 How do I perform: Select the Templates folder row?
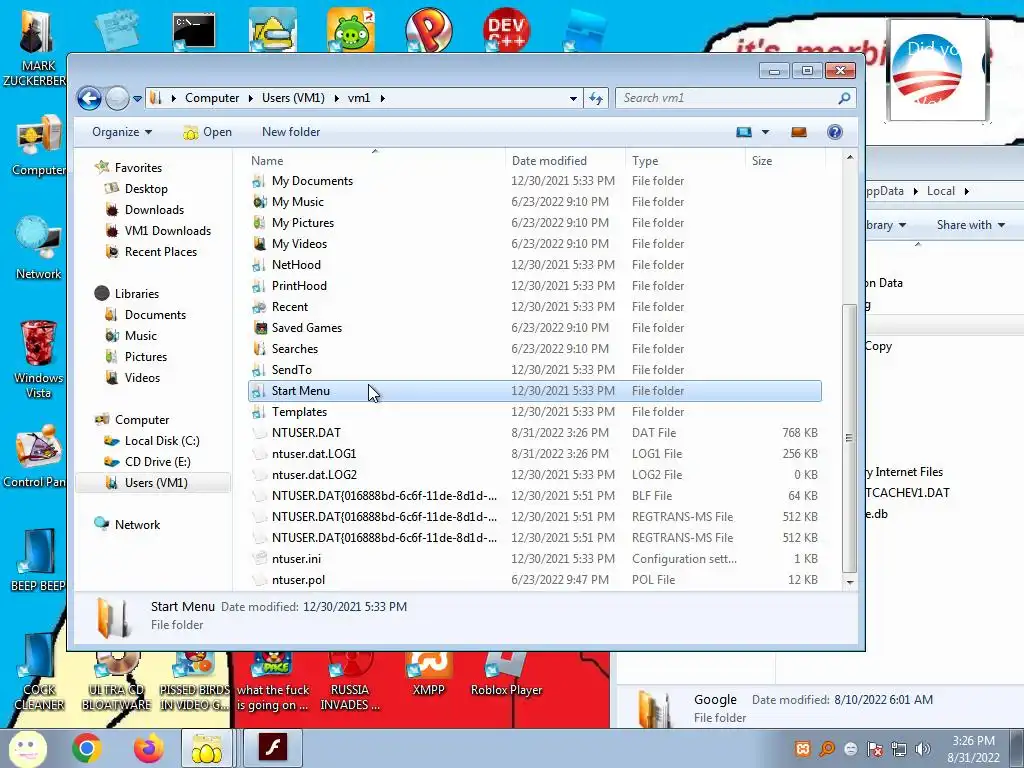535,411
